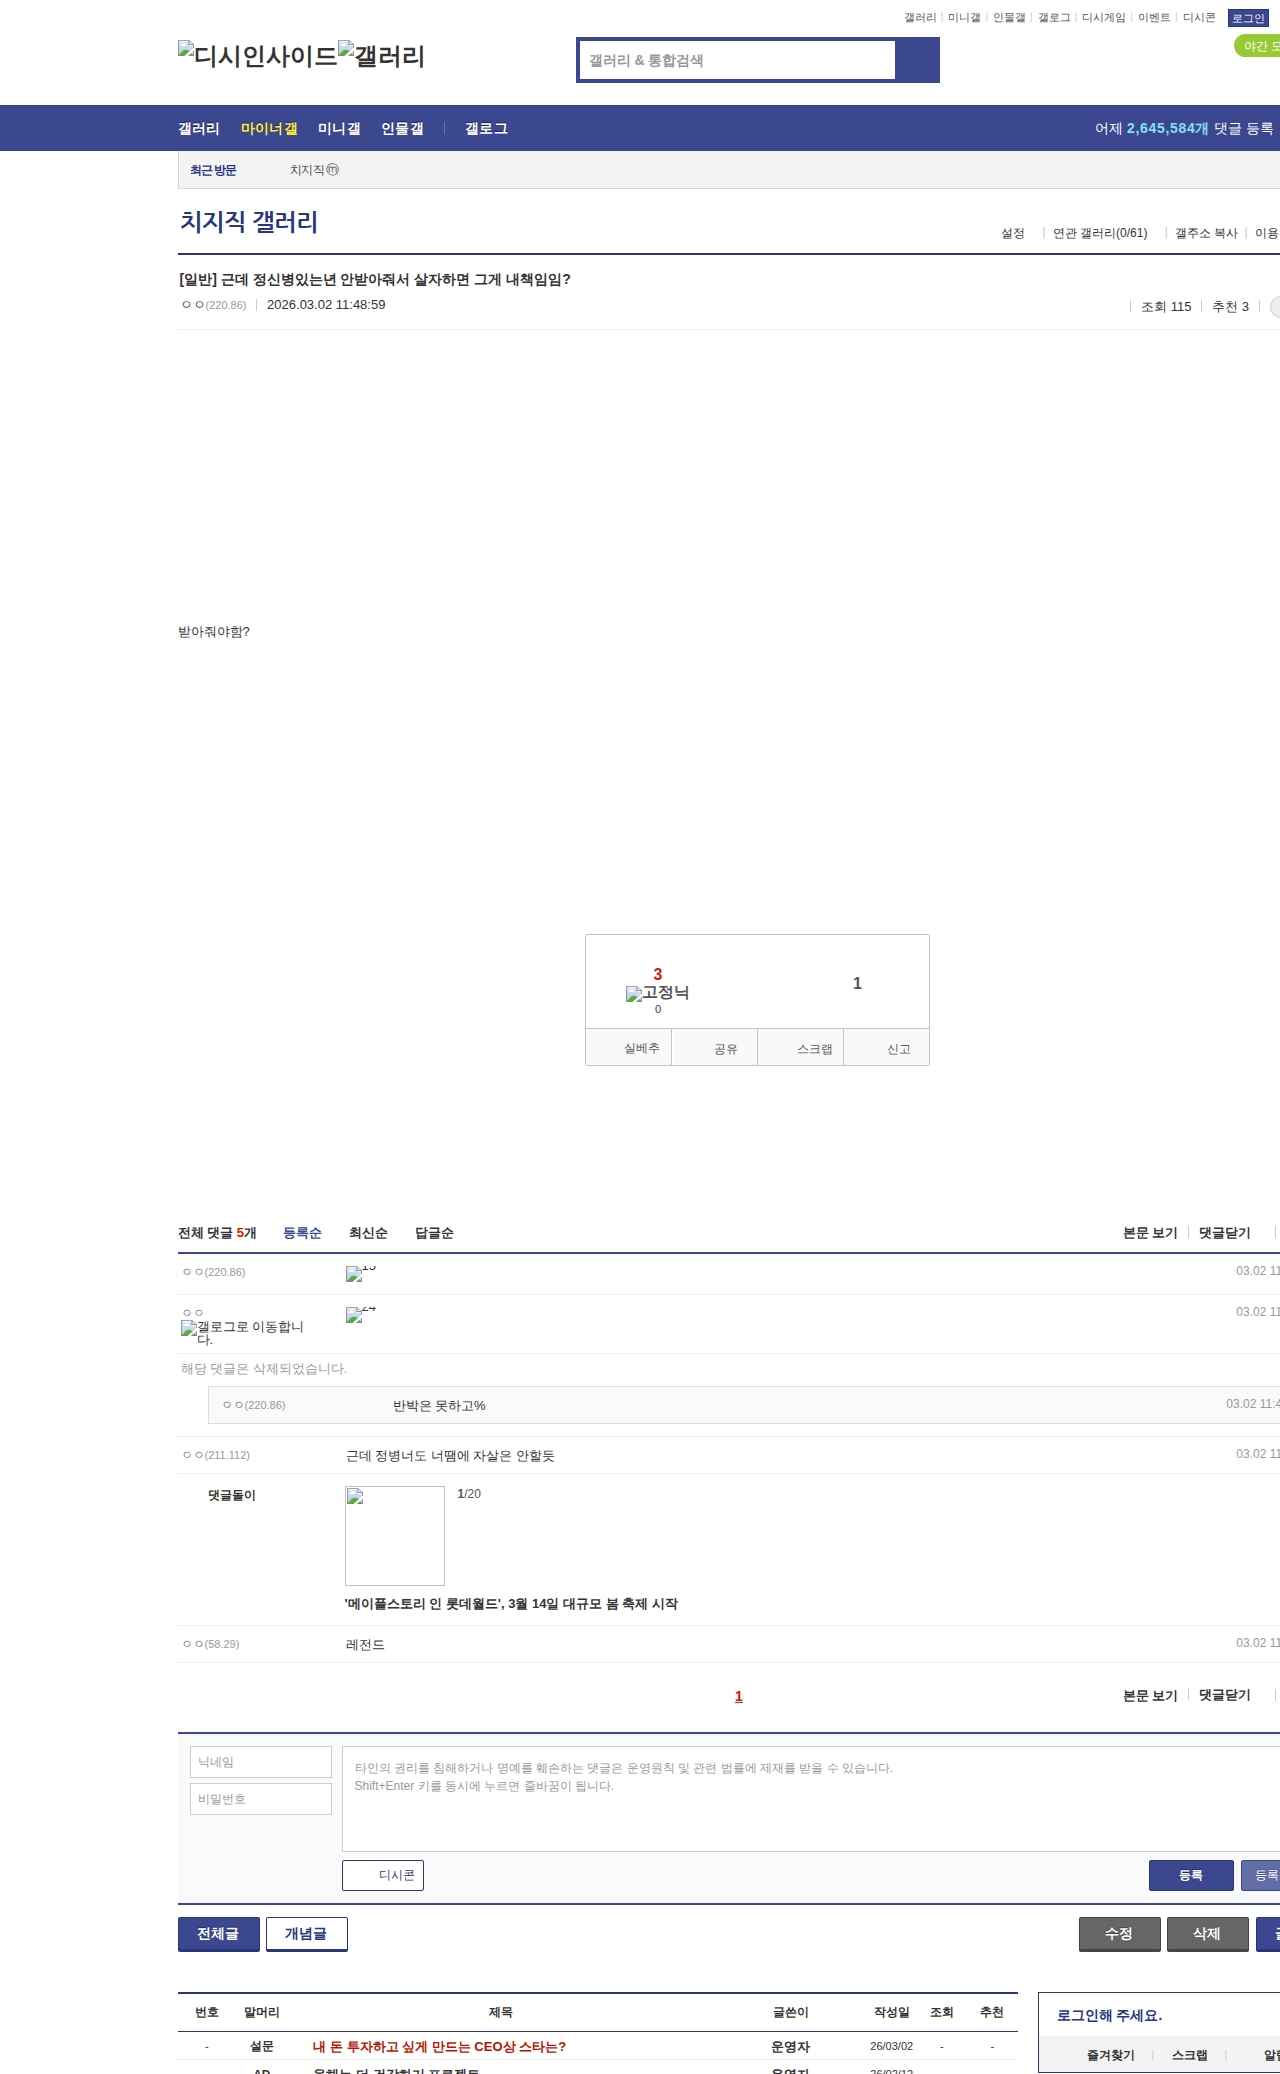Toggle the green 야간 모드 switch
The height and width of the screenshot is (2074, 1280).
[1258, 46]
